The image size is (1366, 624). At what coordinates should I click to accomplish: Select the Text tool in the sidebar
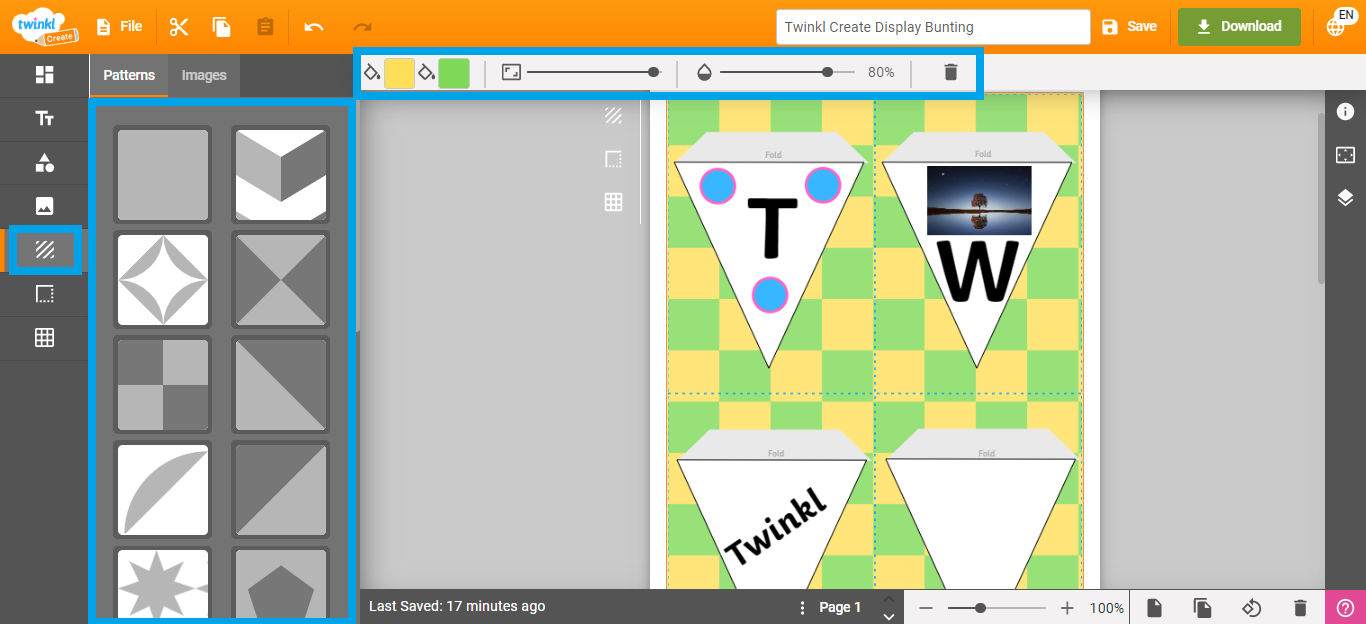(44, 119)
